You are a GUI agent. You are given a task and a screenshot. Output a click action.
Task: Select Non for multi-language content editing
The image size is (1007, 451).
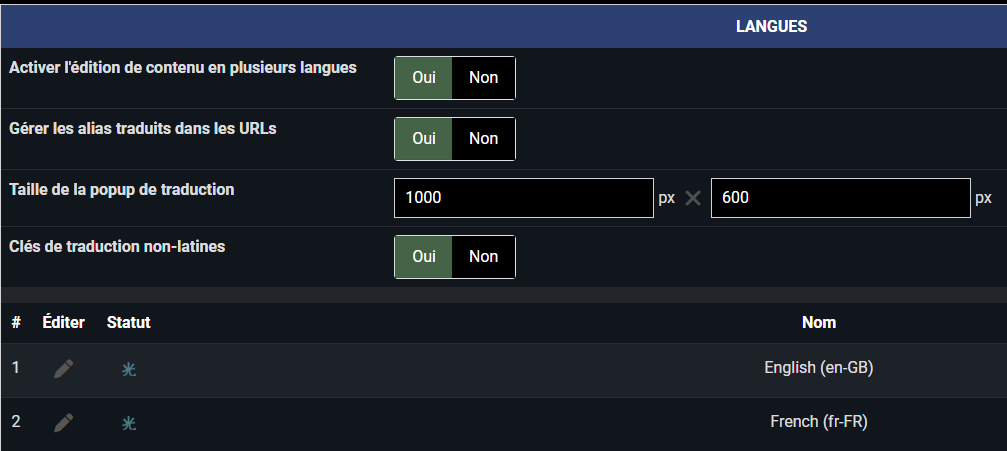coord(484,78)
